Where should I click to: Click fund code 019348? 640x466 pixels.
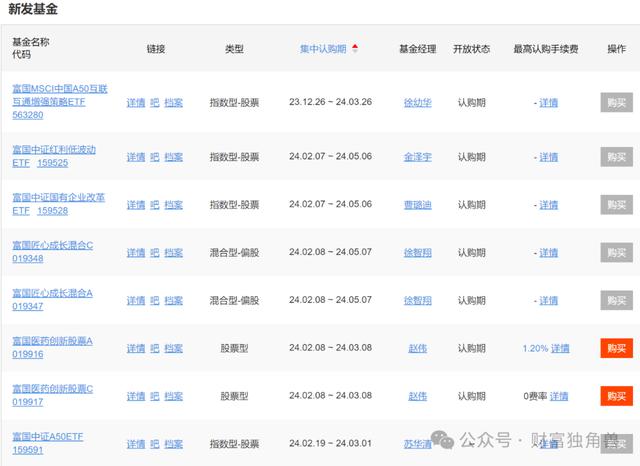point(28,258)
